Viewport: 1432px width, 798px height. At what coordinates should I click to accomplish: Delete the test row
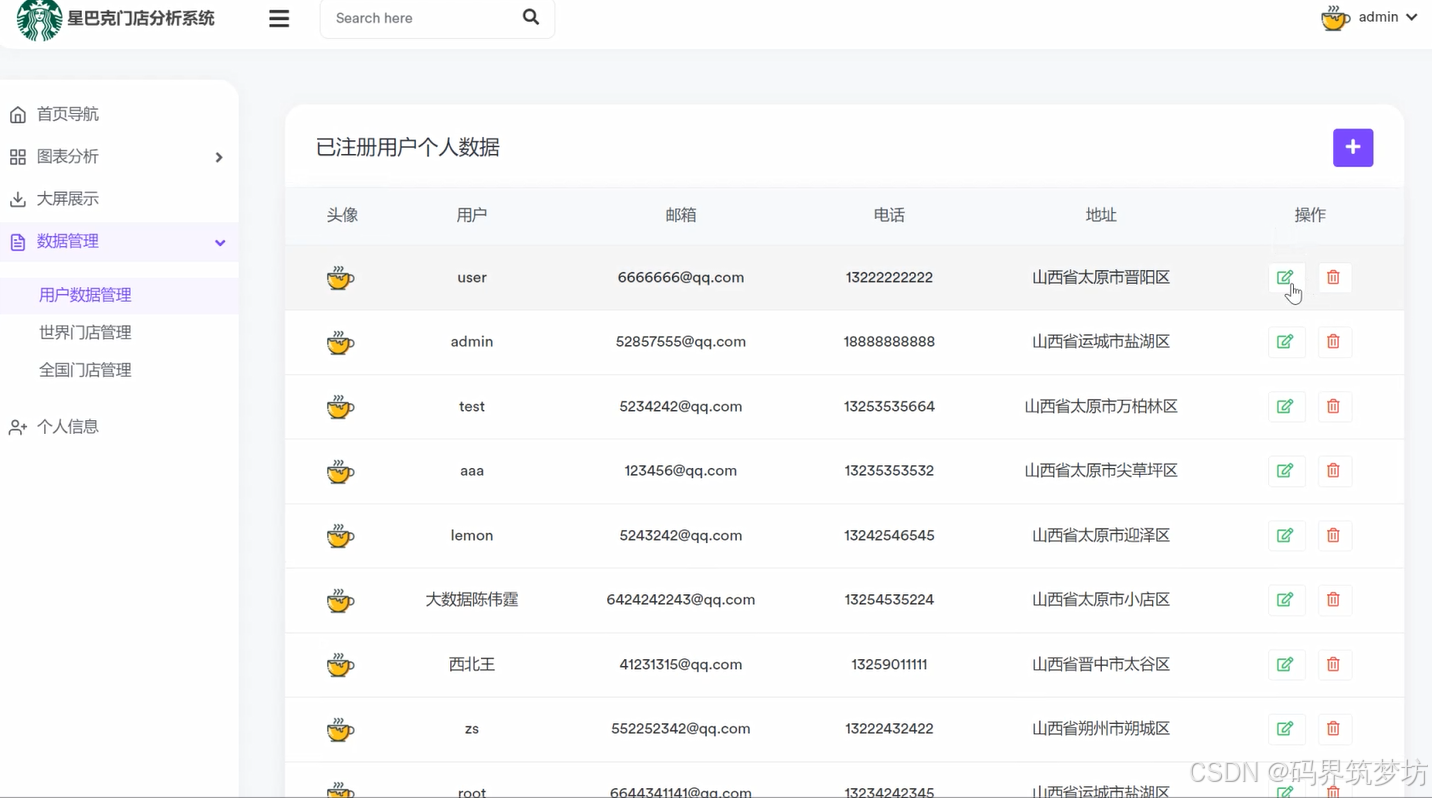click(x=1333, y=406)
